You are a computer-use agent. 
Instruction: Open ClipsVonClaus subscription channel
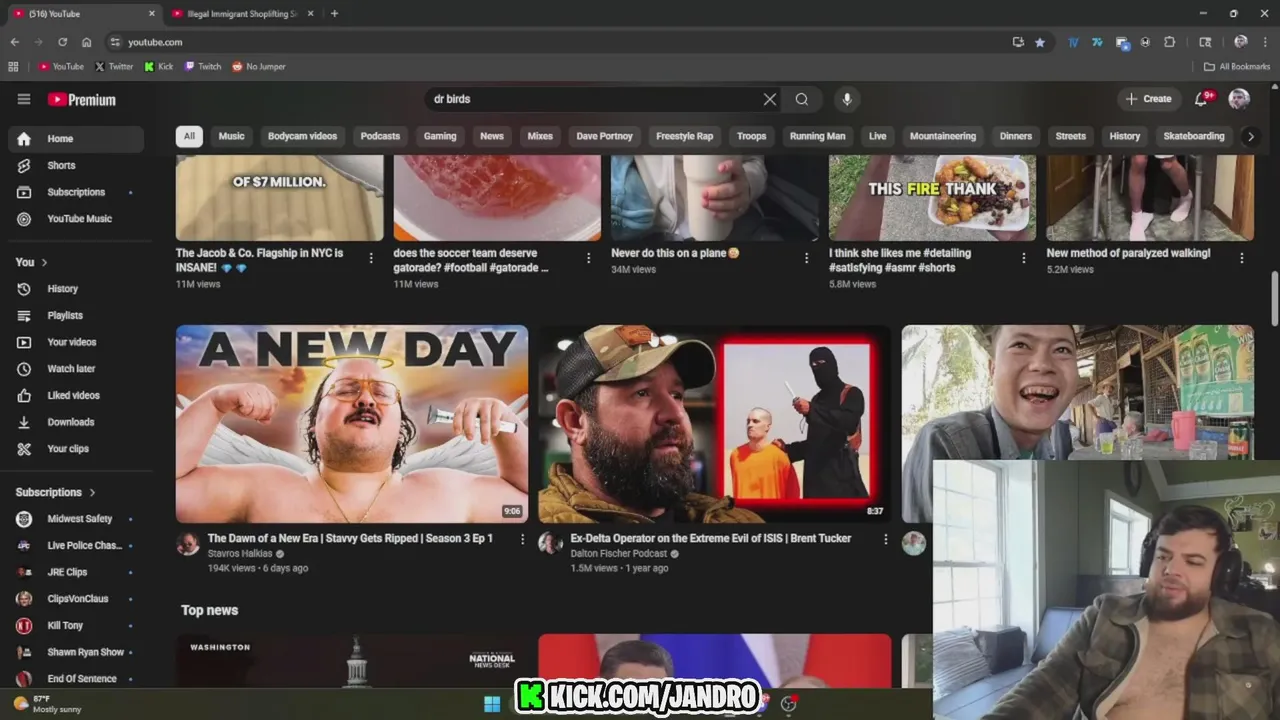(x=76, y=599)
